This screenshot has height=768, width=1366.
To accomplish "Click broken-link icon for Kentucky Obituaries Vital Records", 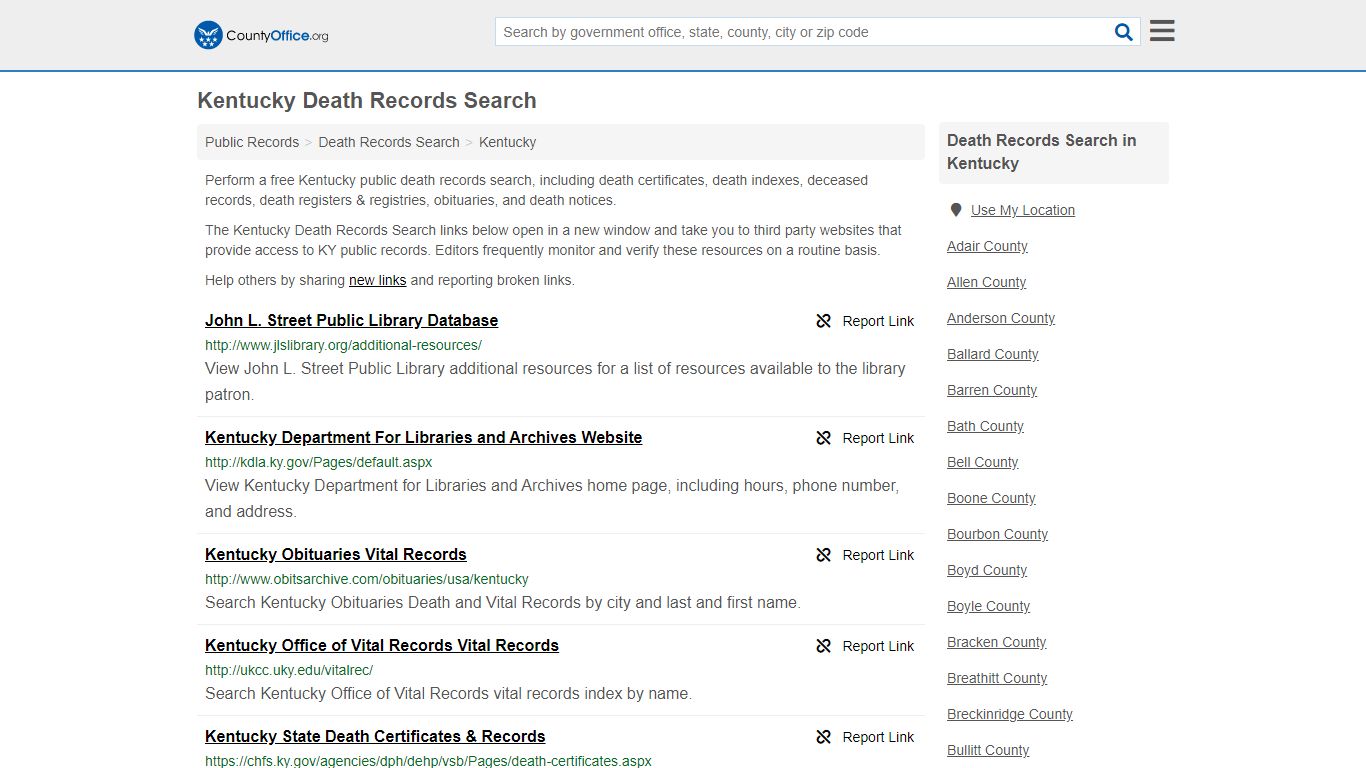I will coord(824,555).
